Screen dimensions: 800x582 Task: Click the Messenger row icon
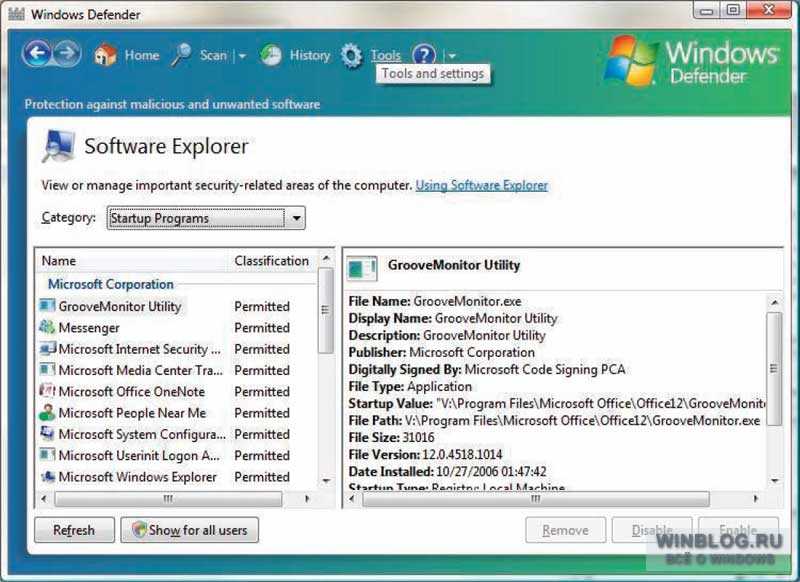[47, 327]
